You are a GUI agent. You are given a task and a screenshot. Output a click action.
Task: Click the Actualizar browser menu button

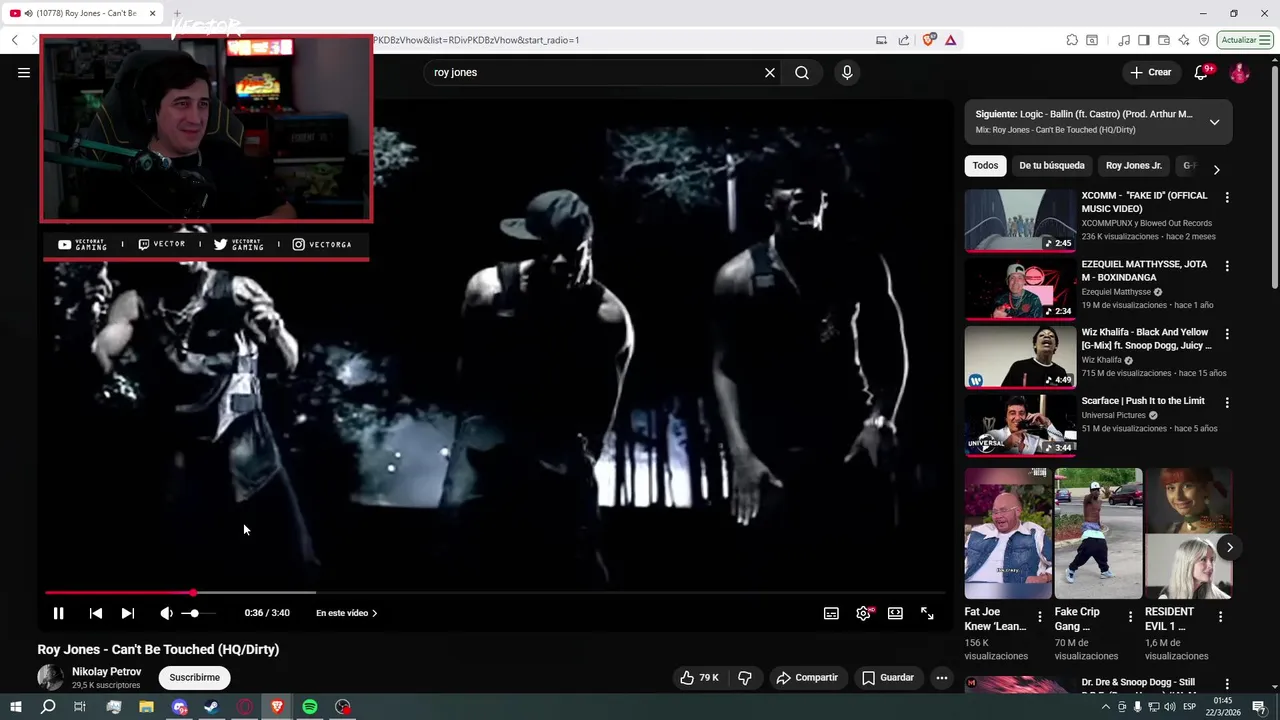click(1245, 40)
